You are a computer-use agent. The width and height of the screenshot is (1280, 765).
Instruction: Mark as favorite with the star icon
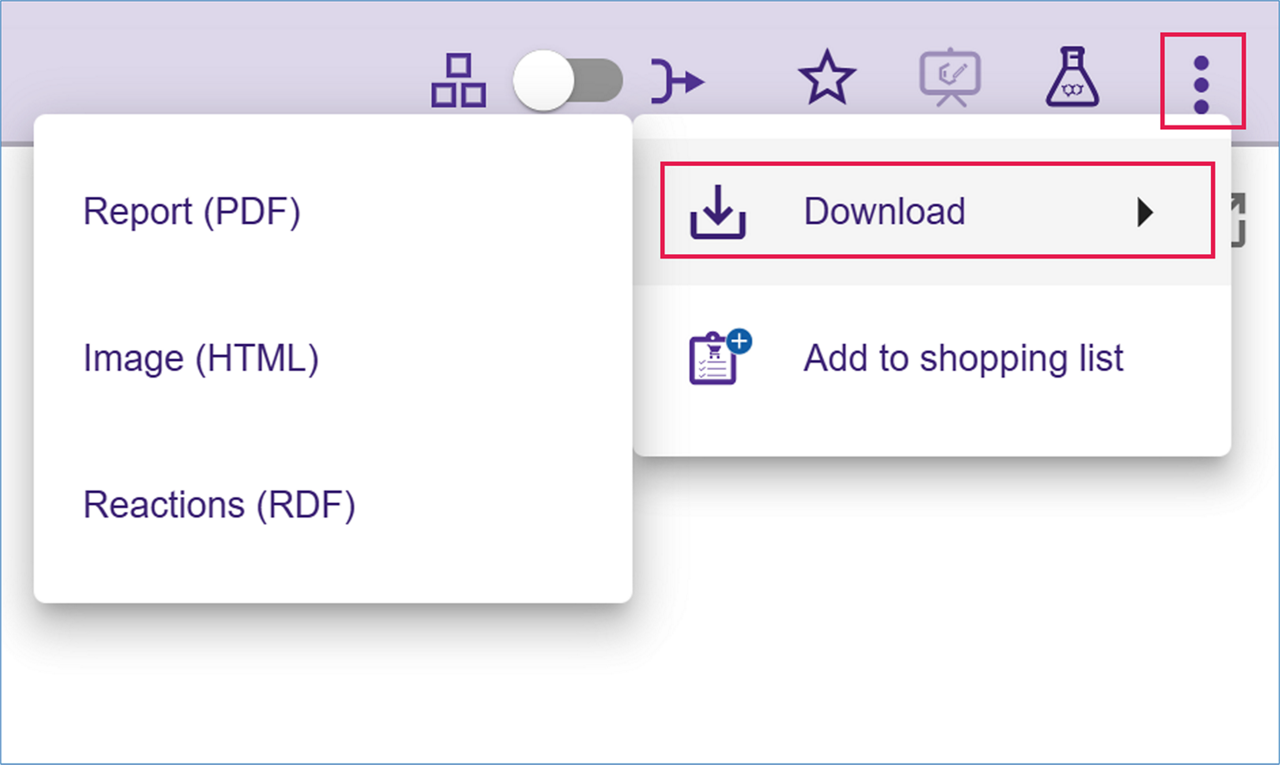coord(826,80)
